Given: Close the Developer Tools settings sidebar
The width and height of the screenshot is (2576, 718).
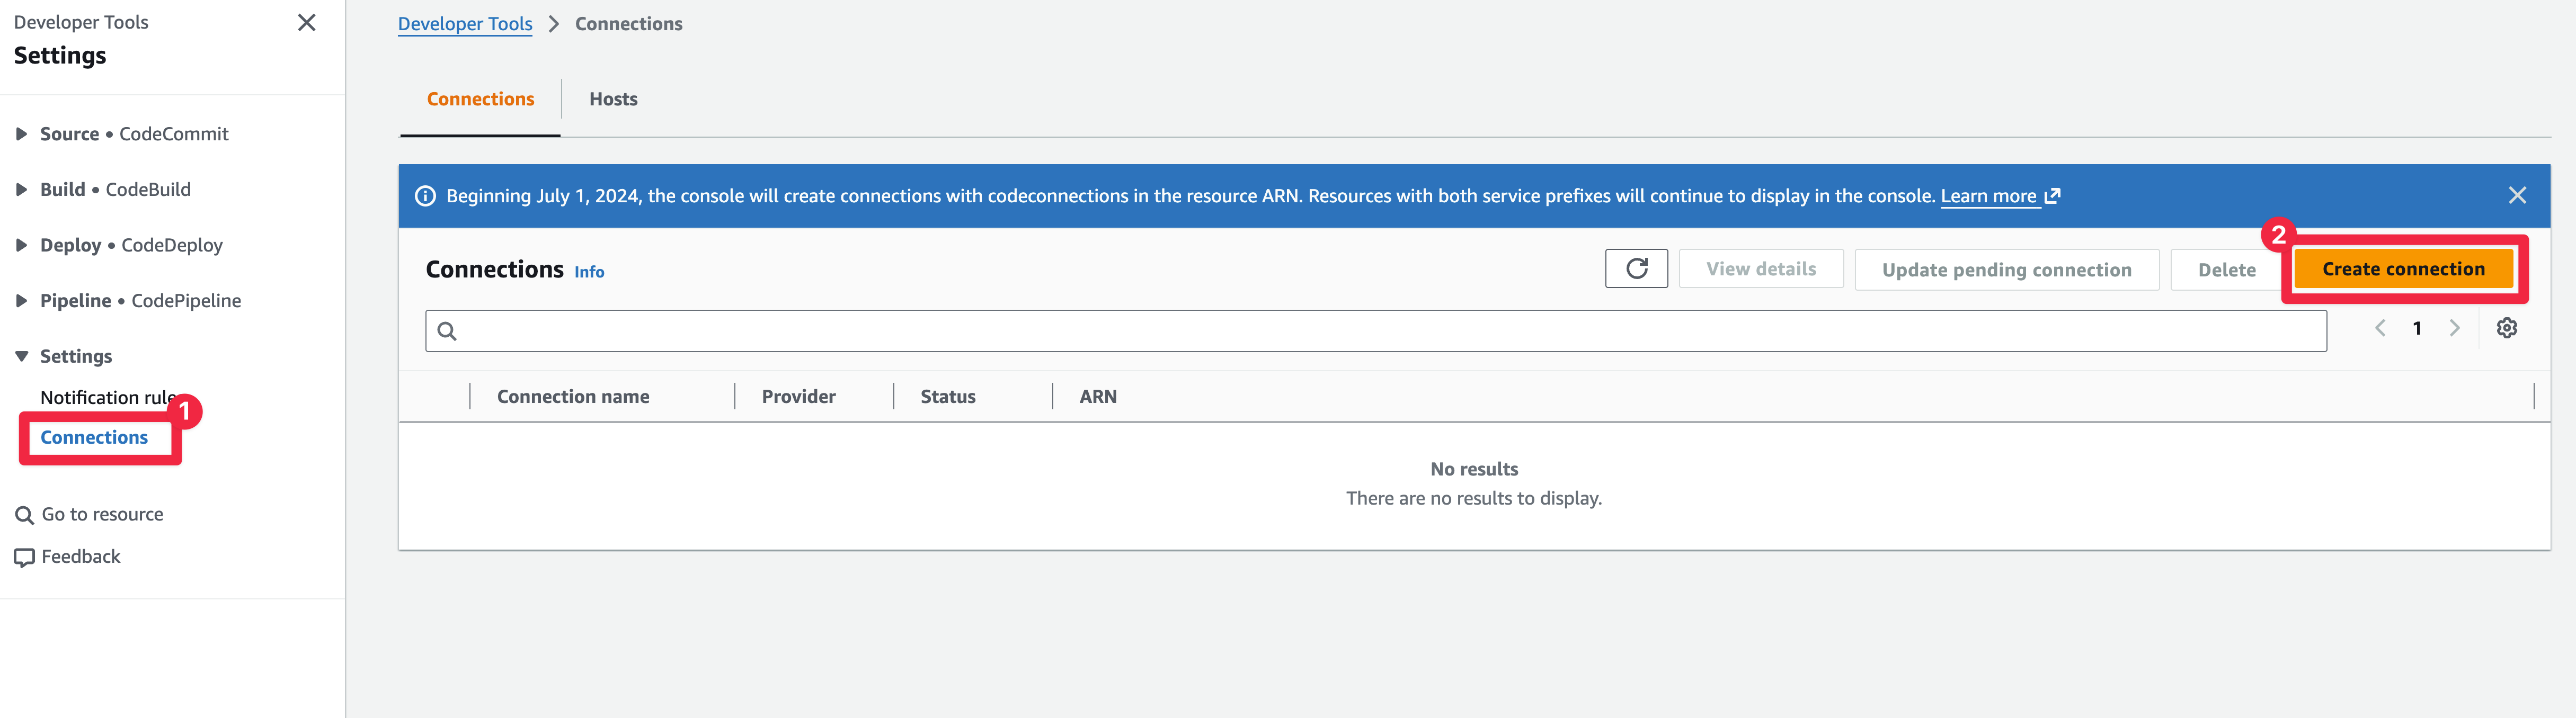Looking at the screenshot, I should pos(307,22).
